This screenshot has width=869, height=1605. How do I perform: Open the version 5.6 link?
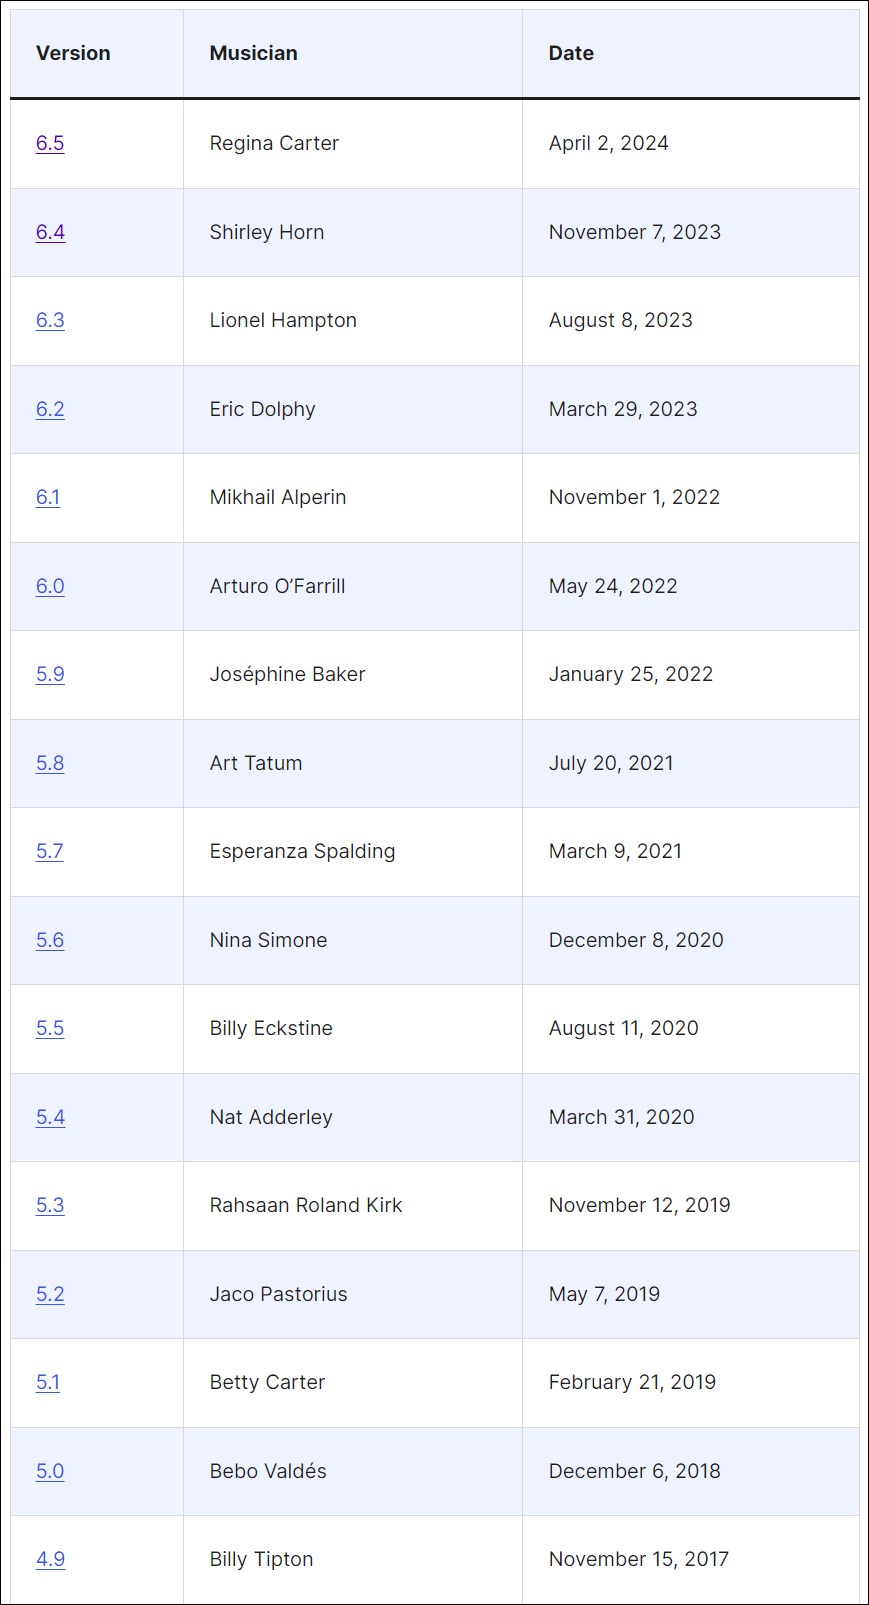click(50, 940)
